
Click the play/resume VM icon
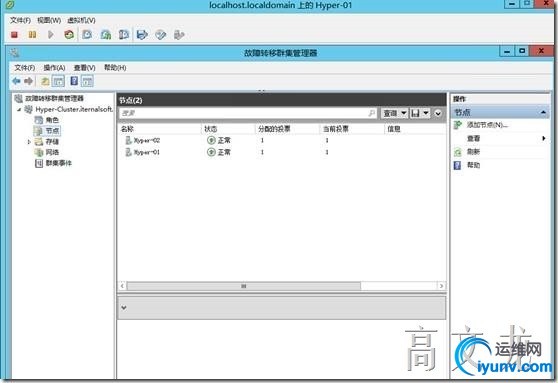point(51,35)
